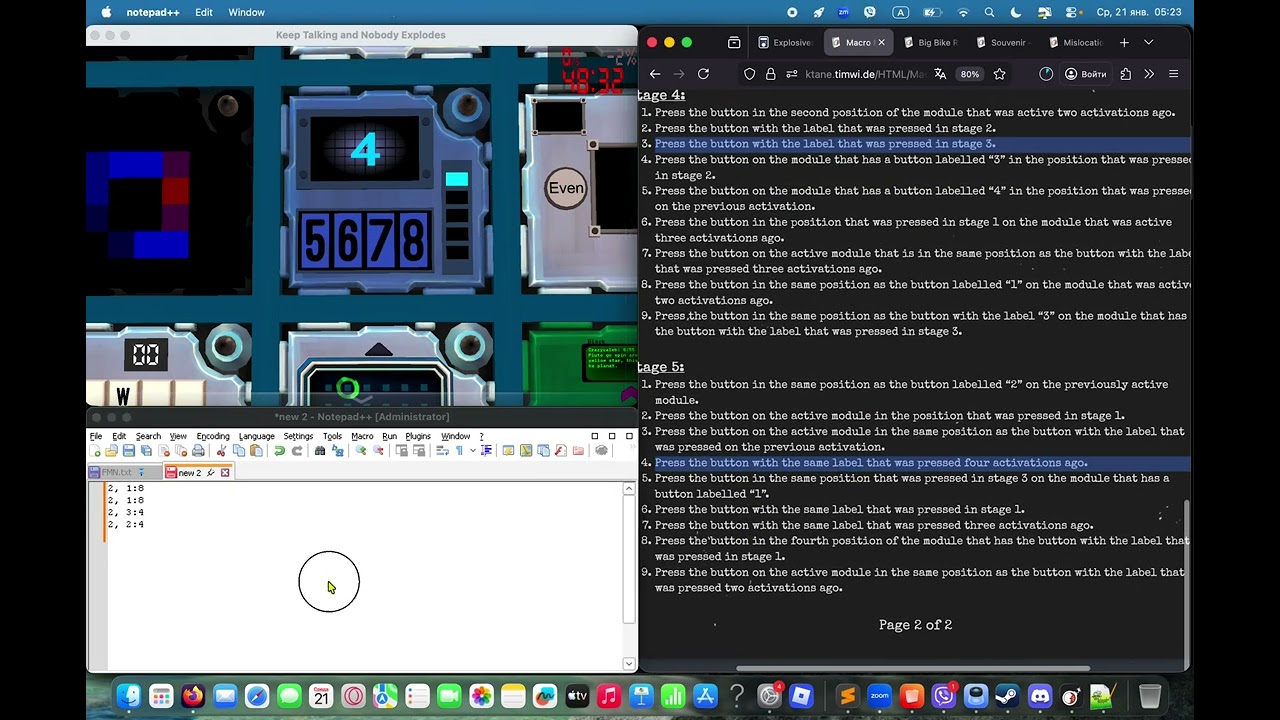Open the Copy icon in Notepad++ toolbar
1280x720 pixels.
(x=238, y=451)
